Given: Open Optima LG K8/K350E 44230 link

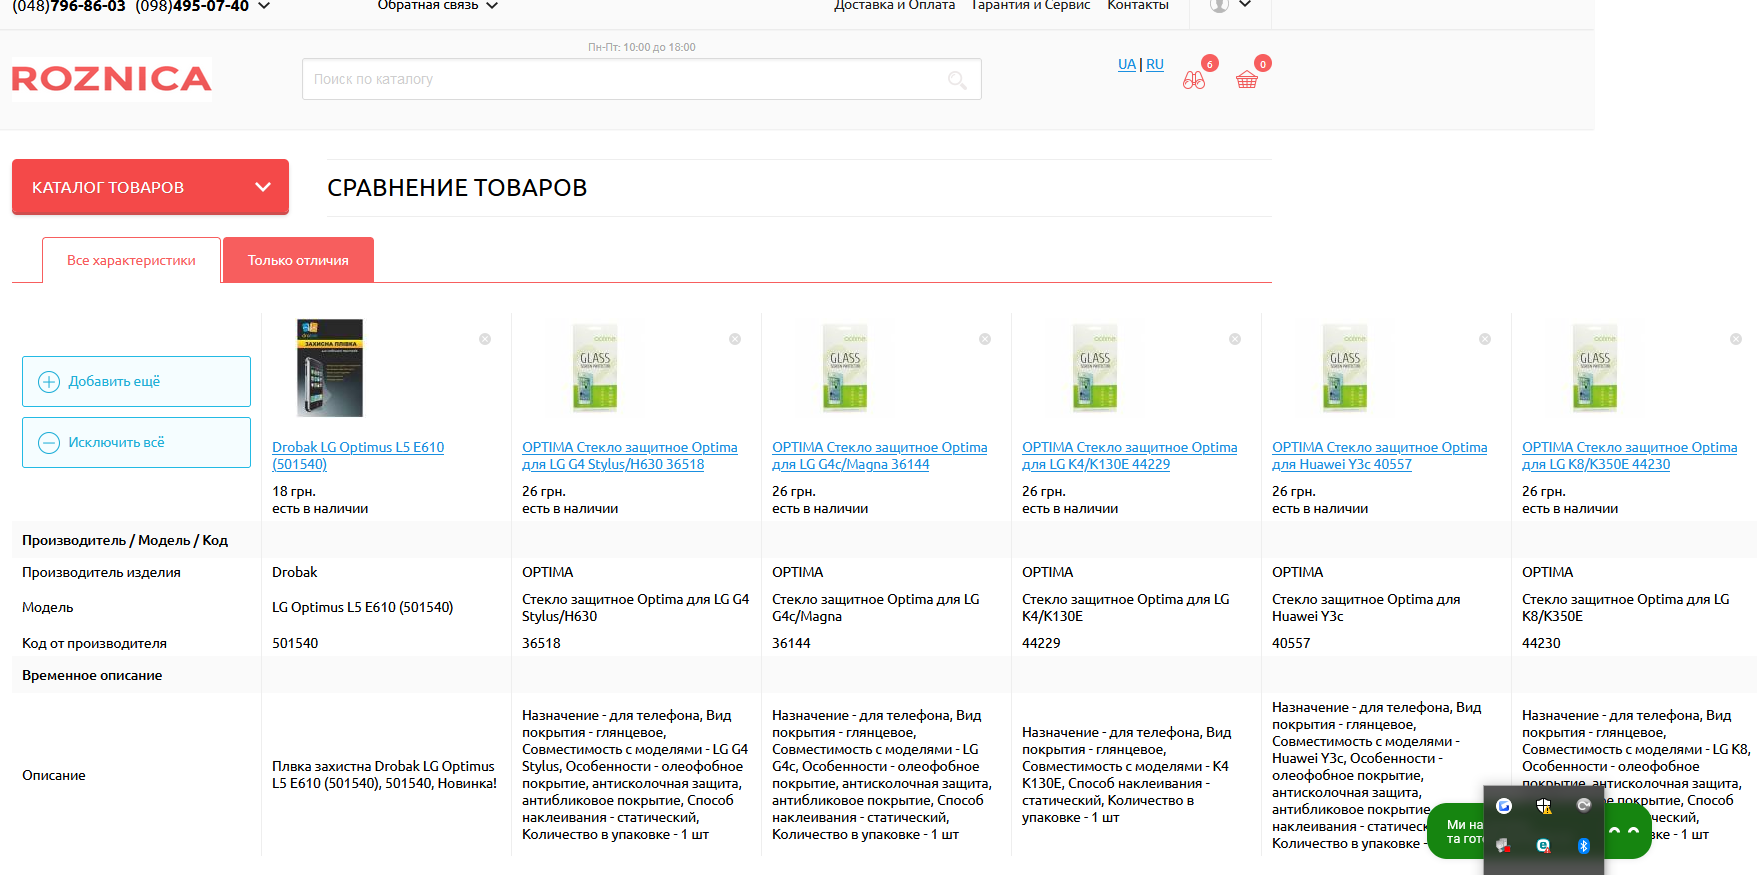Looking at the screenshot, I should click(1630, 456).
